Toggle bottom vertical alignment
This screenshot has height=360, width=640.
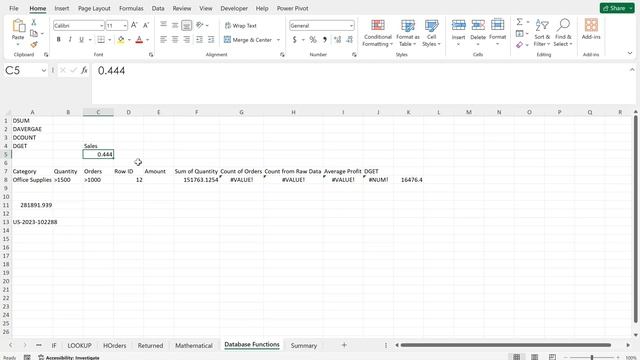pos(187,25)
